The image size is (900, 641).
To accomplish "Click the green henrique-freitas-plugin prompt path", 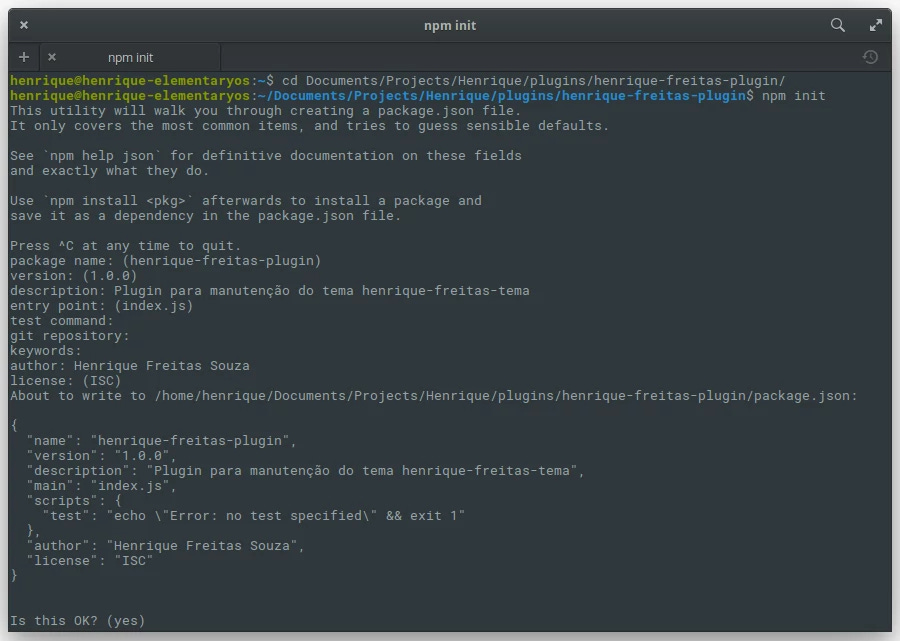I will click(x=400, y=95).
